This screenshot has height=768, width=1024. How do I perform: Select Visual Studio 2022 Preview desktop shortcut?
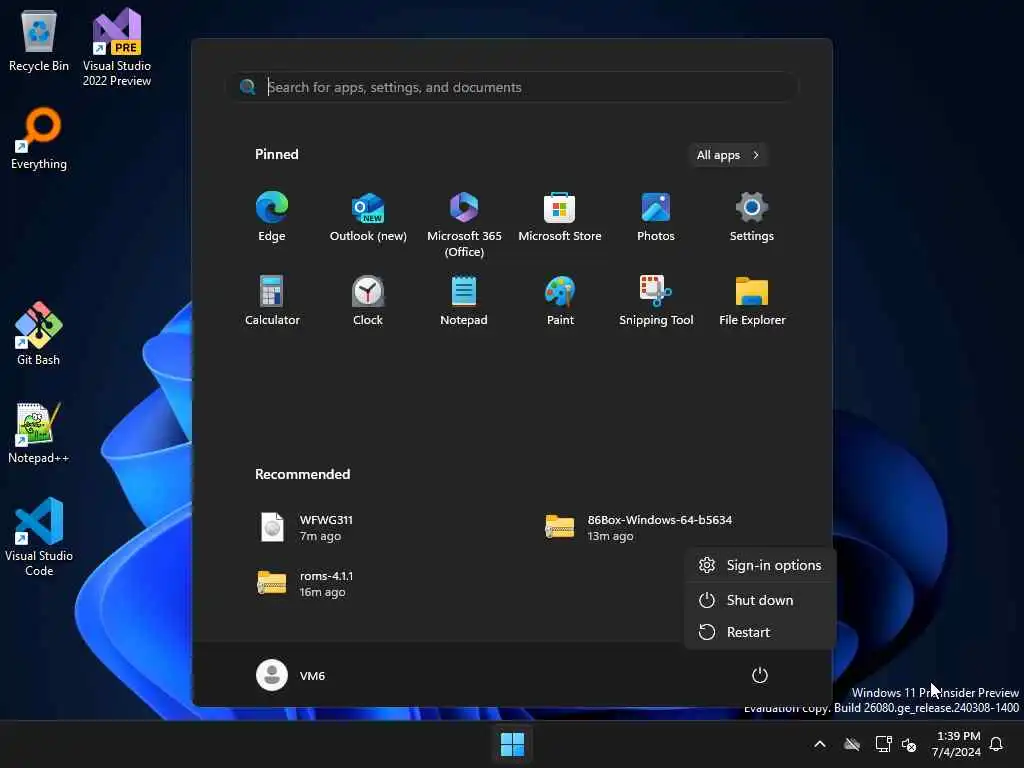pyautogui.click(x=117, y=47)
